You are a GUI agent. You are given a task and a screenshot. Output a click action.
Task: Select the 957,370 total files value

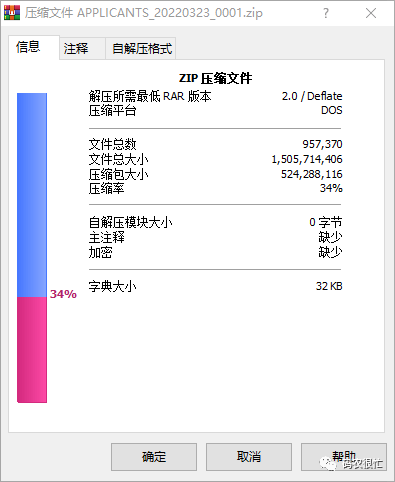point(322,144)
